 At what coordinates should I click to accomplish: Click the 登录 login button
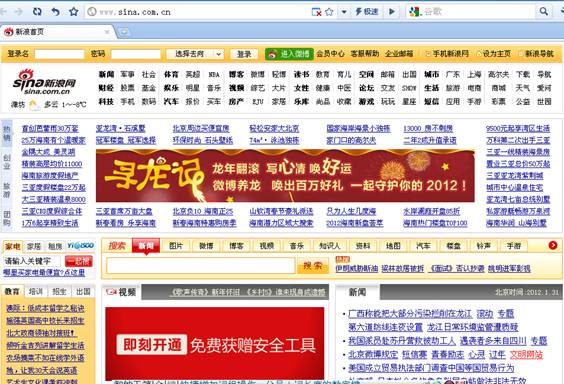(x=244, y=54)
